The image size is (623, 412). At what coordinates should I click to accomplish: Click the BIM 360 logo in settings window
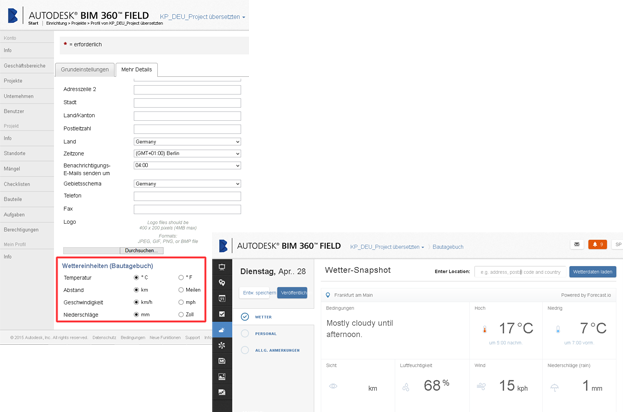point(13,16)
